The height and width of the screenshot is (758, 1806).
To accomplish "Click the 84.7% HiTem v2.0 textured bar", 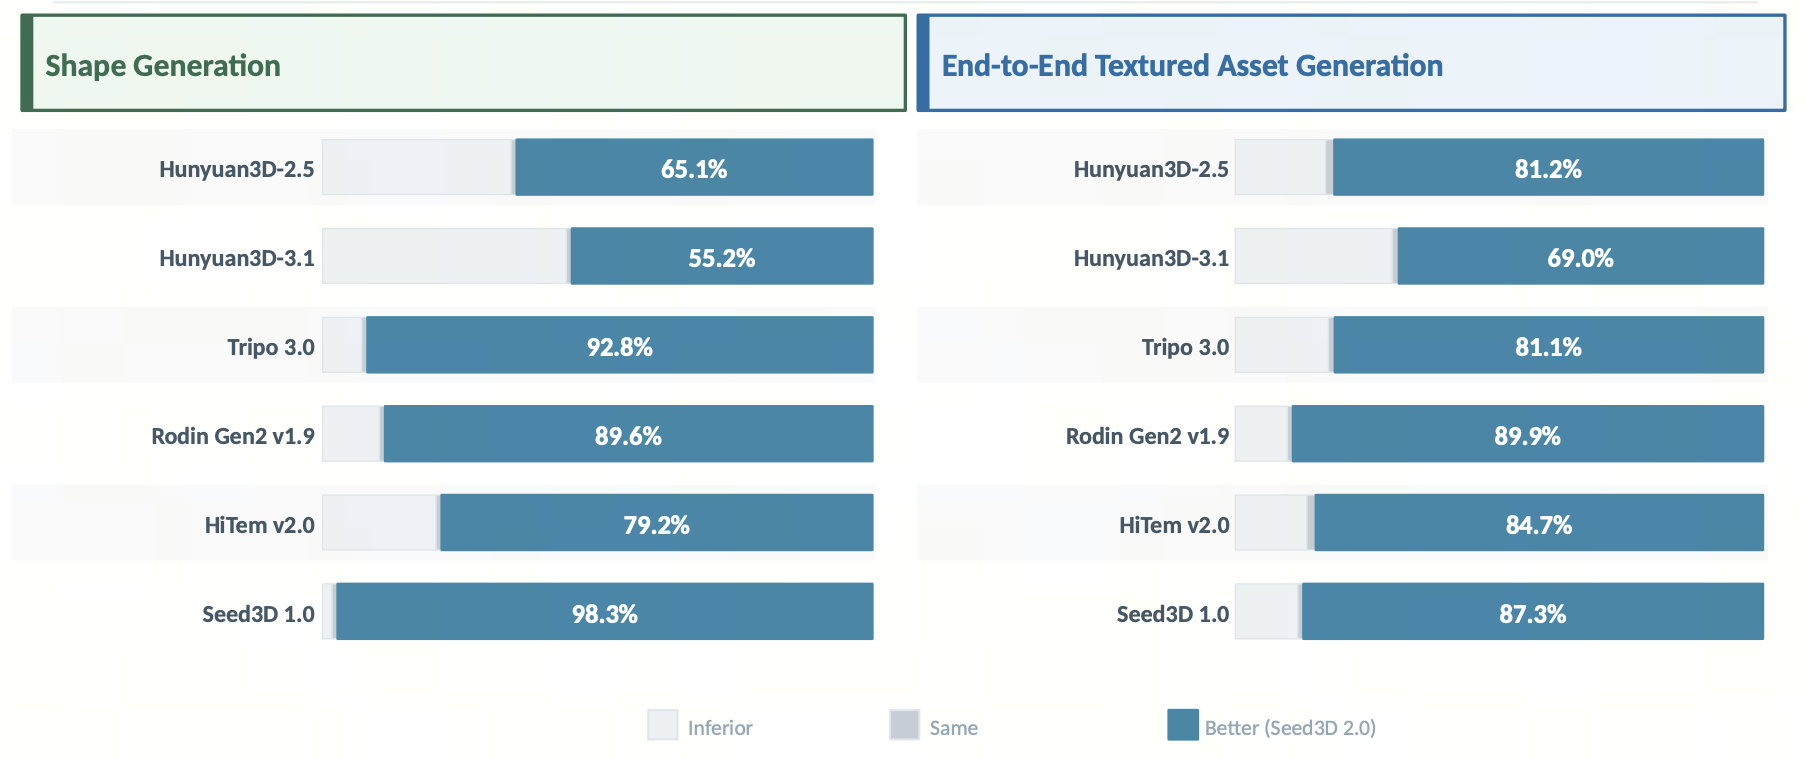I will 1538,524.
